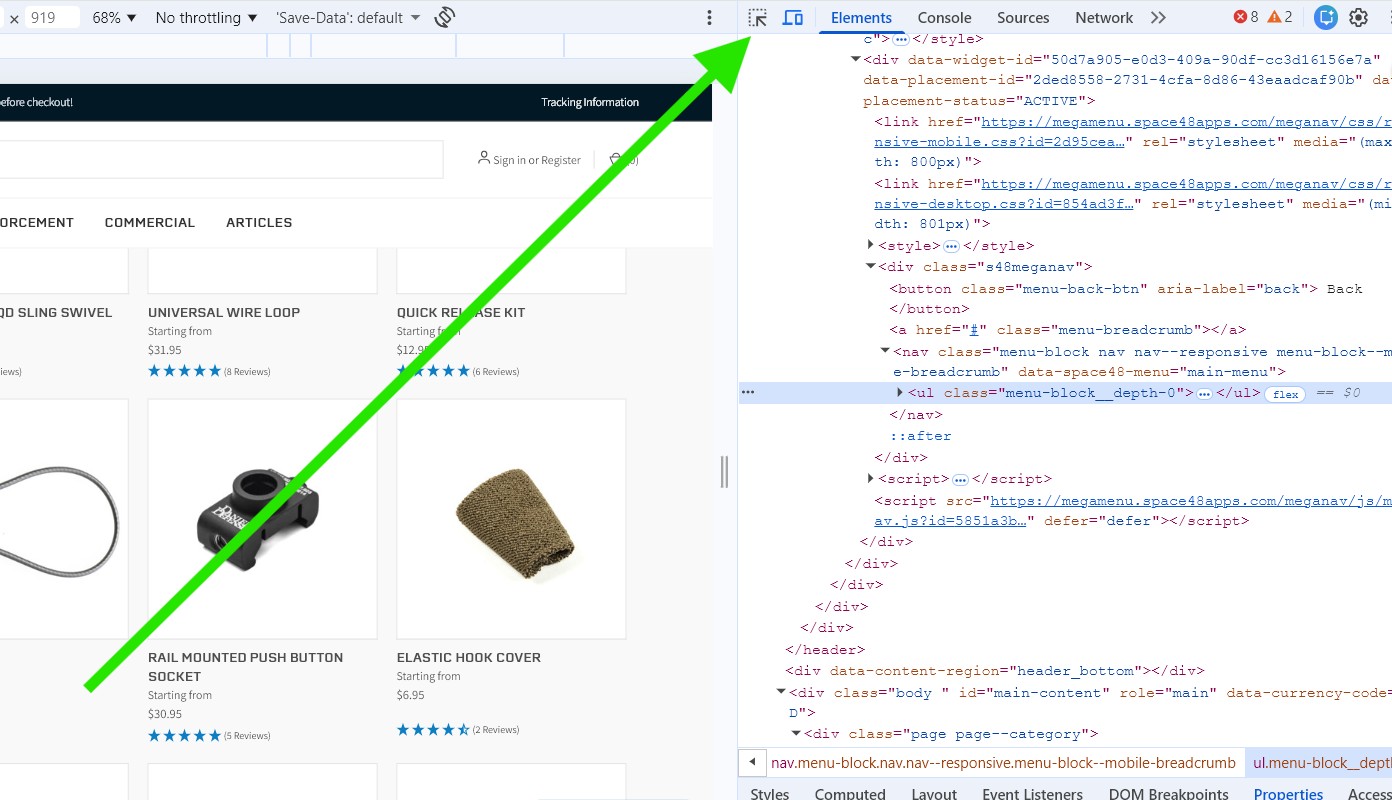This screenshot has height=800, width=1392.
Task: Collapse the div s48meganav node
Action: pos(870,267)
